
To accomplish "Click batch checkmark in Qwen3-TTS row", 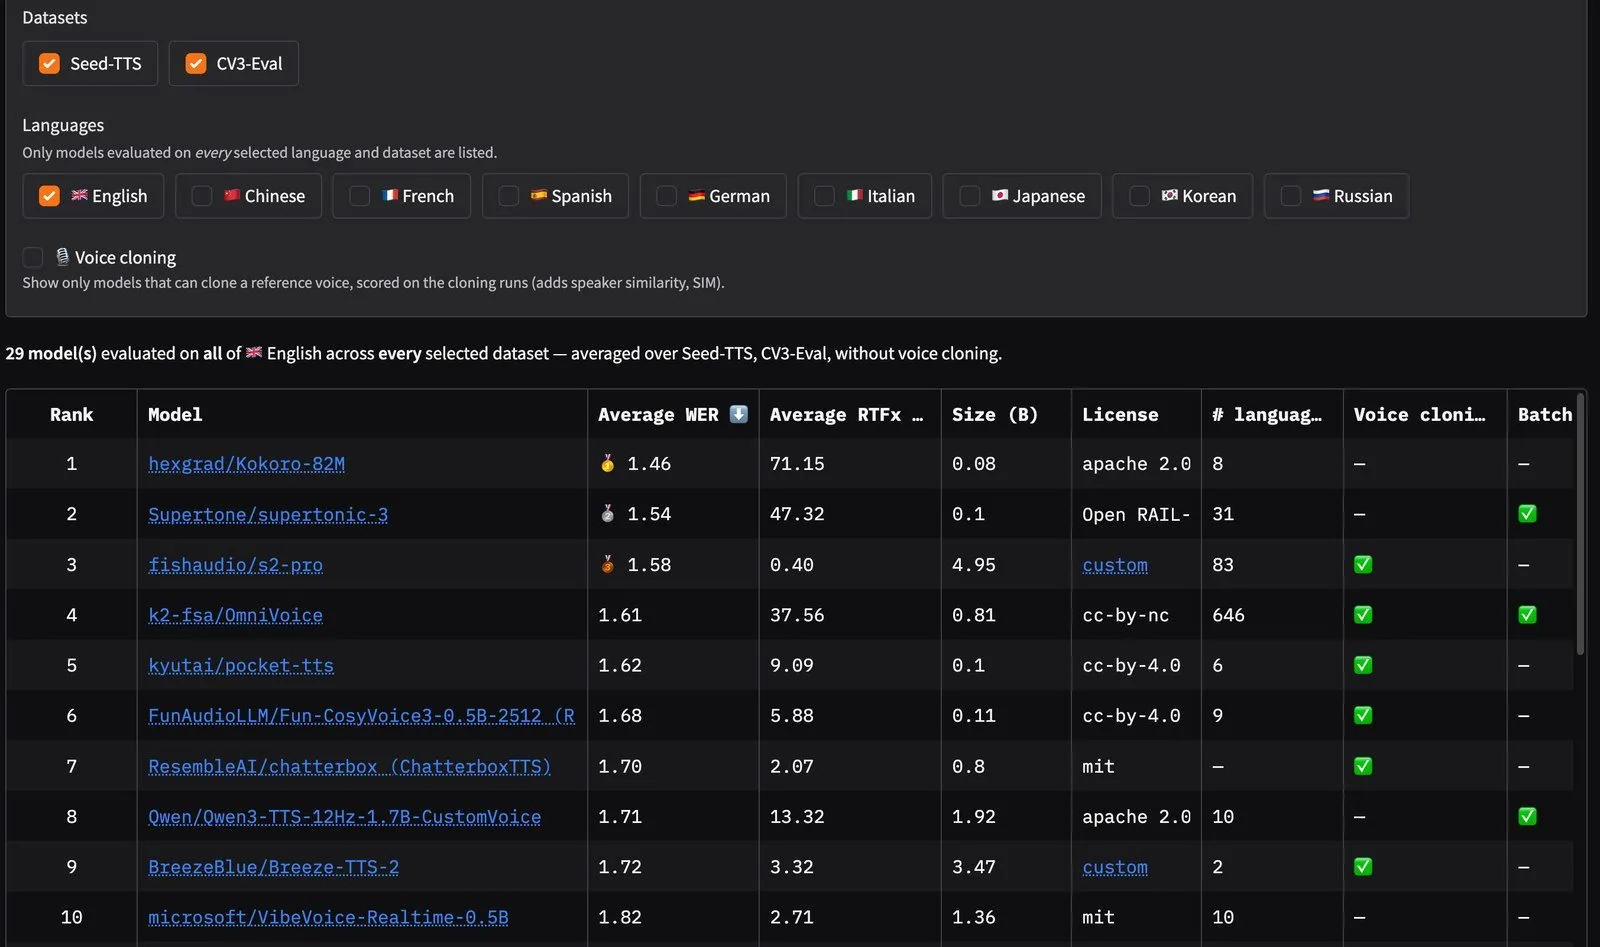I will [1527, 816].
